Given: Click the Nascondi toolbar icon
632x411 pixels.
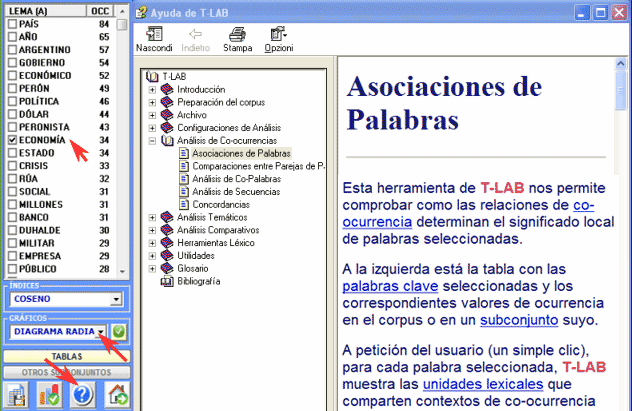Looking at the screenshot, I should (154, 34).
